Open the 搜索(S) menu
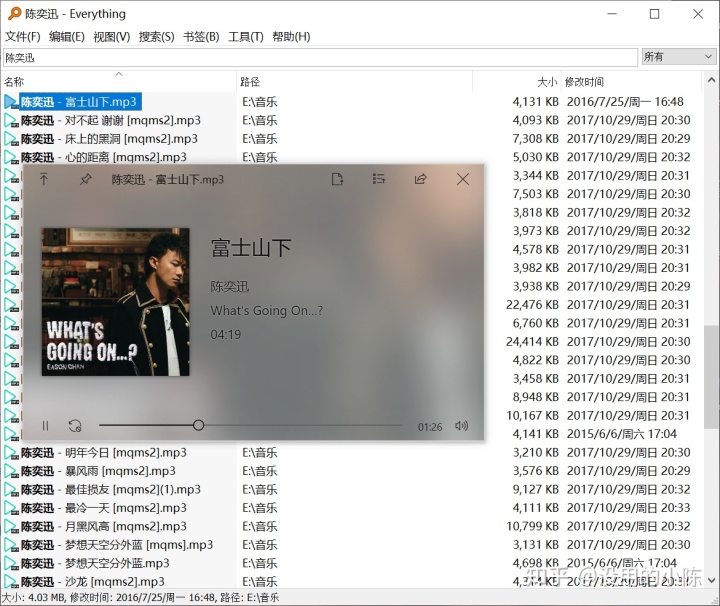Screen dimensions: 720x606 (157, 37)
